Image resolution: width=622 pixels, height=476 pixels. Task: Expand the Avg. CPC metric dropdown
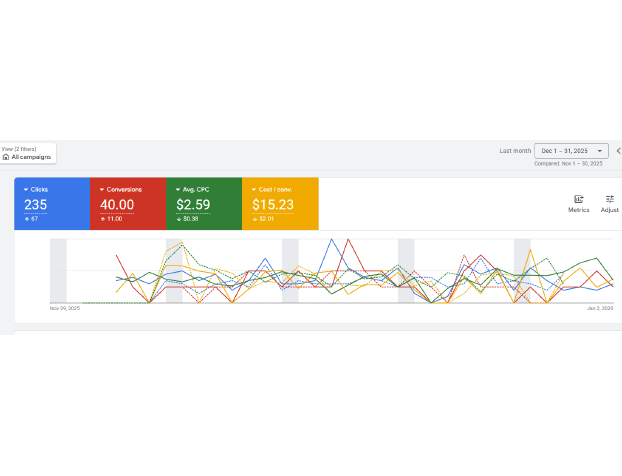[178, 189]
